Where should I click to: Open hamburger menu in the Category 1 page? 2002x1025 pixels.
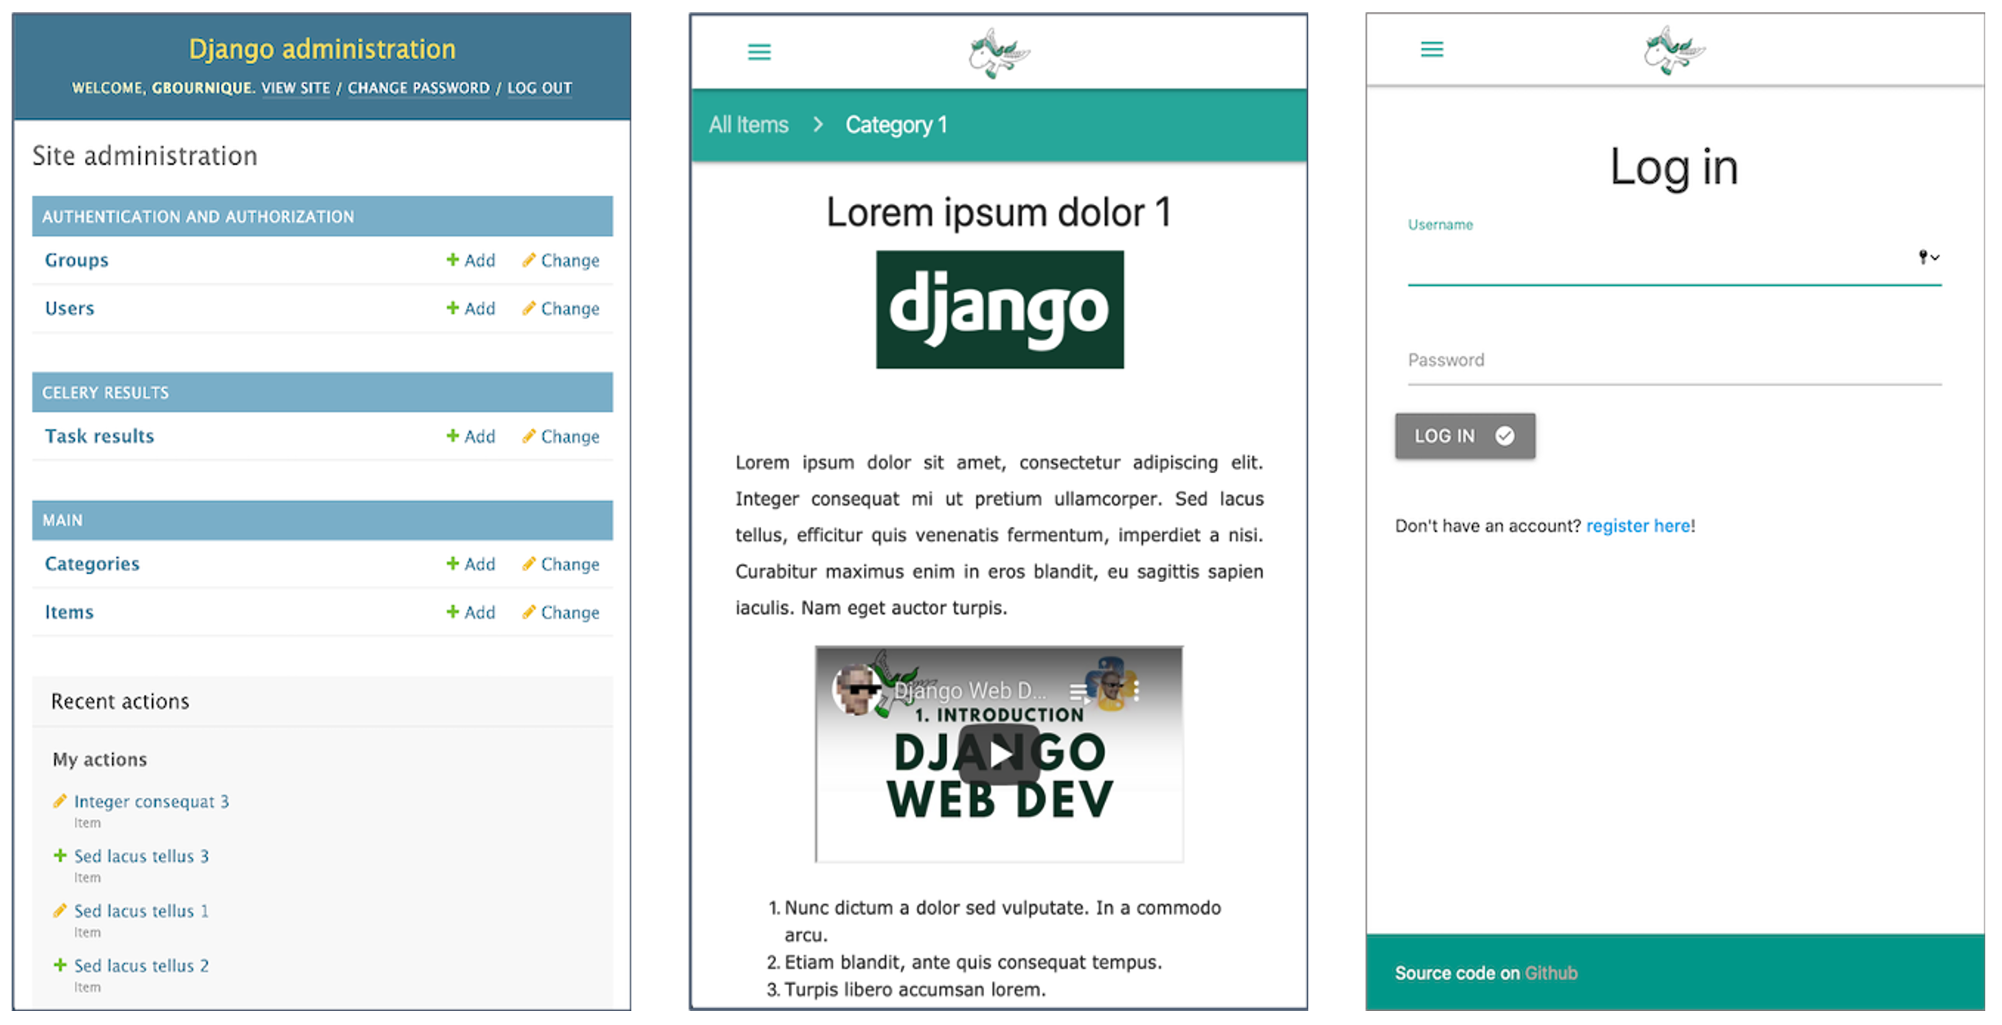coord(759,52)
